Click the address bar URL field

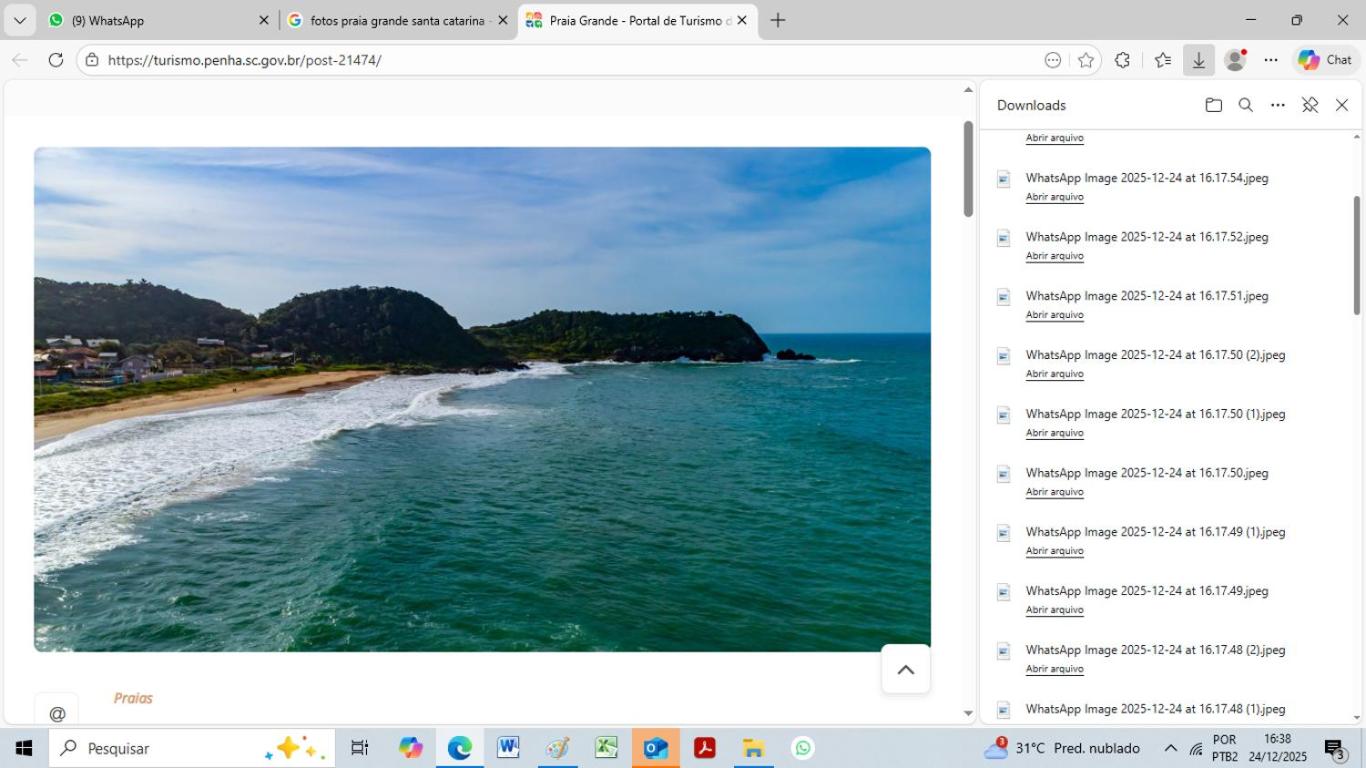[560, 60]
